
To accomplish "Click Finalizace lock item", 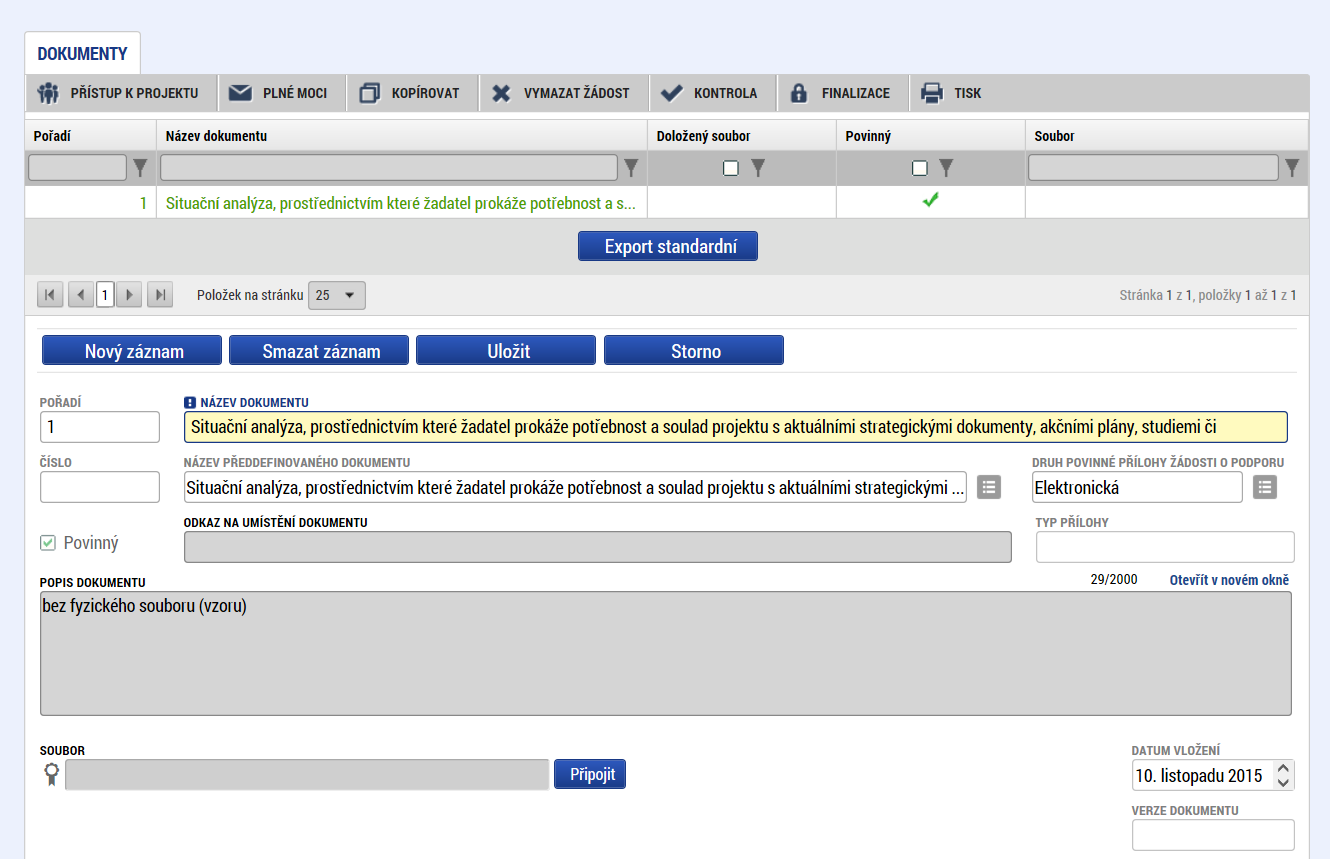I will pyautogui.click(x=840, y=93).
